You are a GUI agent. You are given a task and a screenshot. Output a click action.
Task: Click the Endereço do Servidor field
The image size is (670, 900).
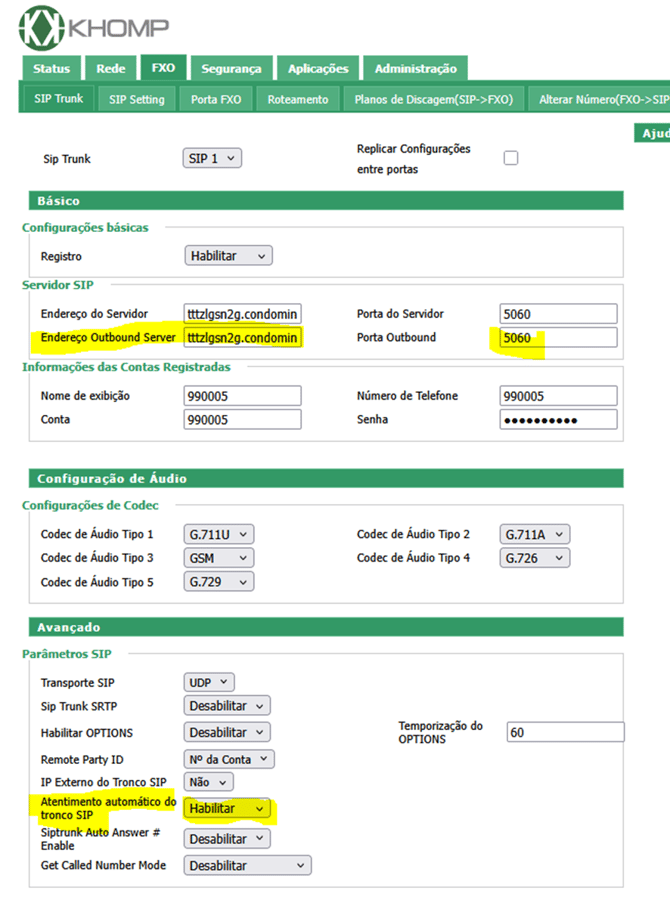point(243,313)
